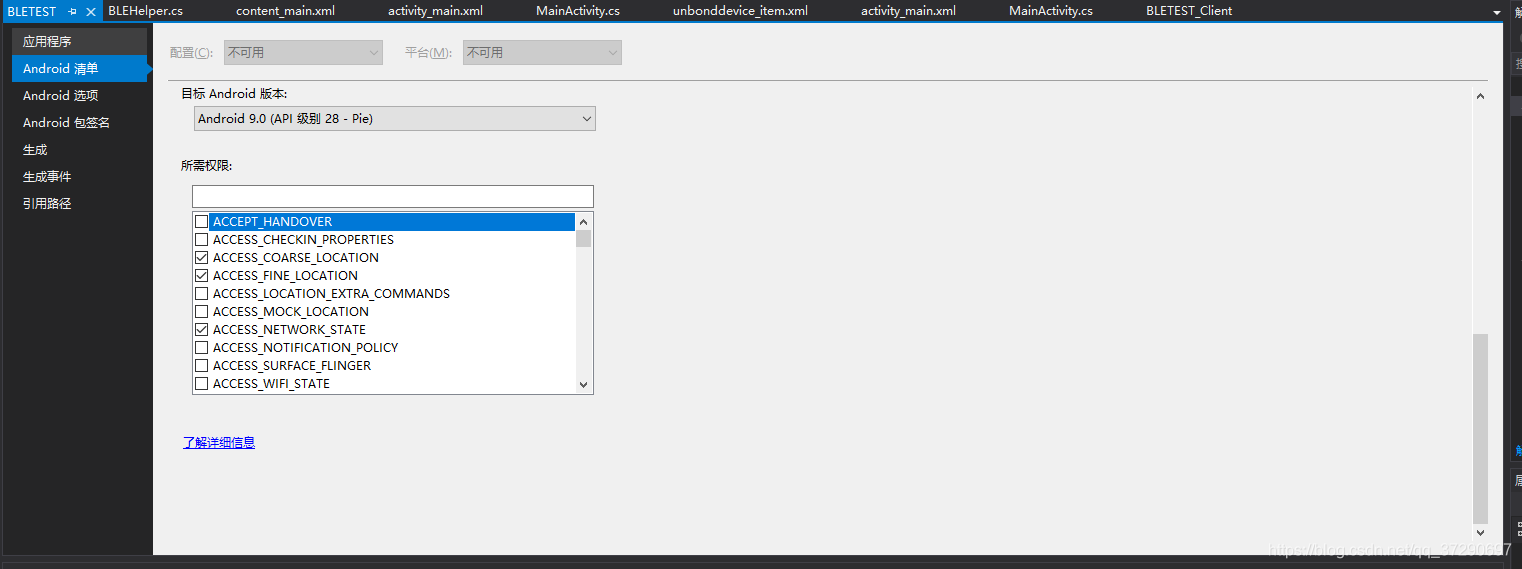Open the content_main.xml tab
The image size is (1522, 569).
click(x=285, y=11)
